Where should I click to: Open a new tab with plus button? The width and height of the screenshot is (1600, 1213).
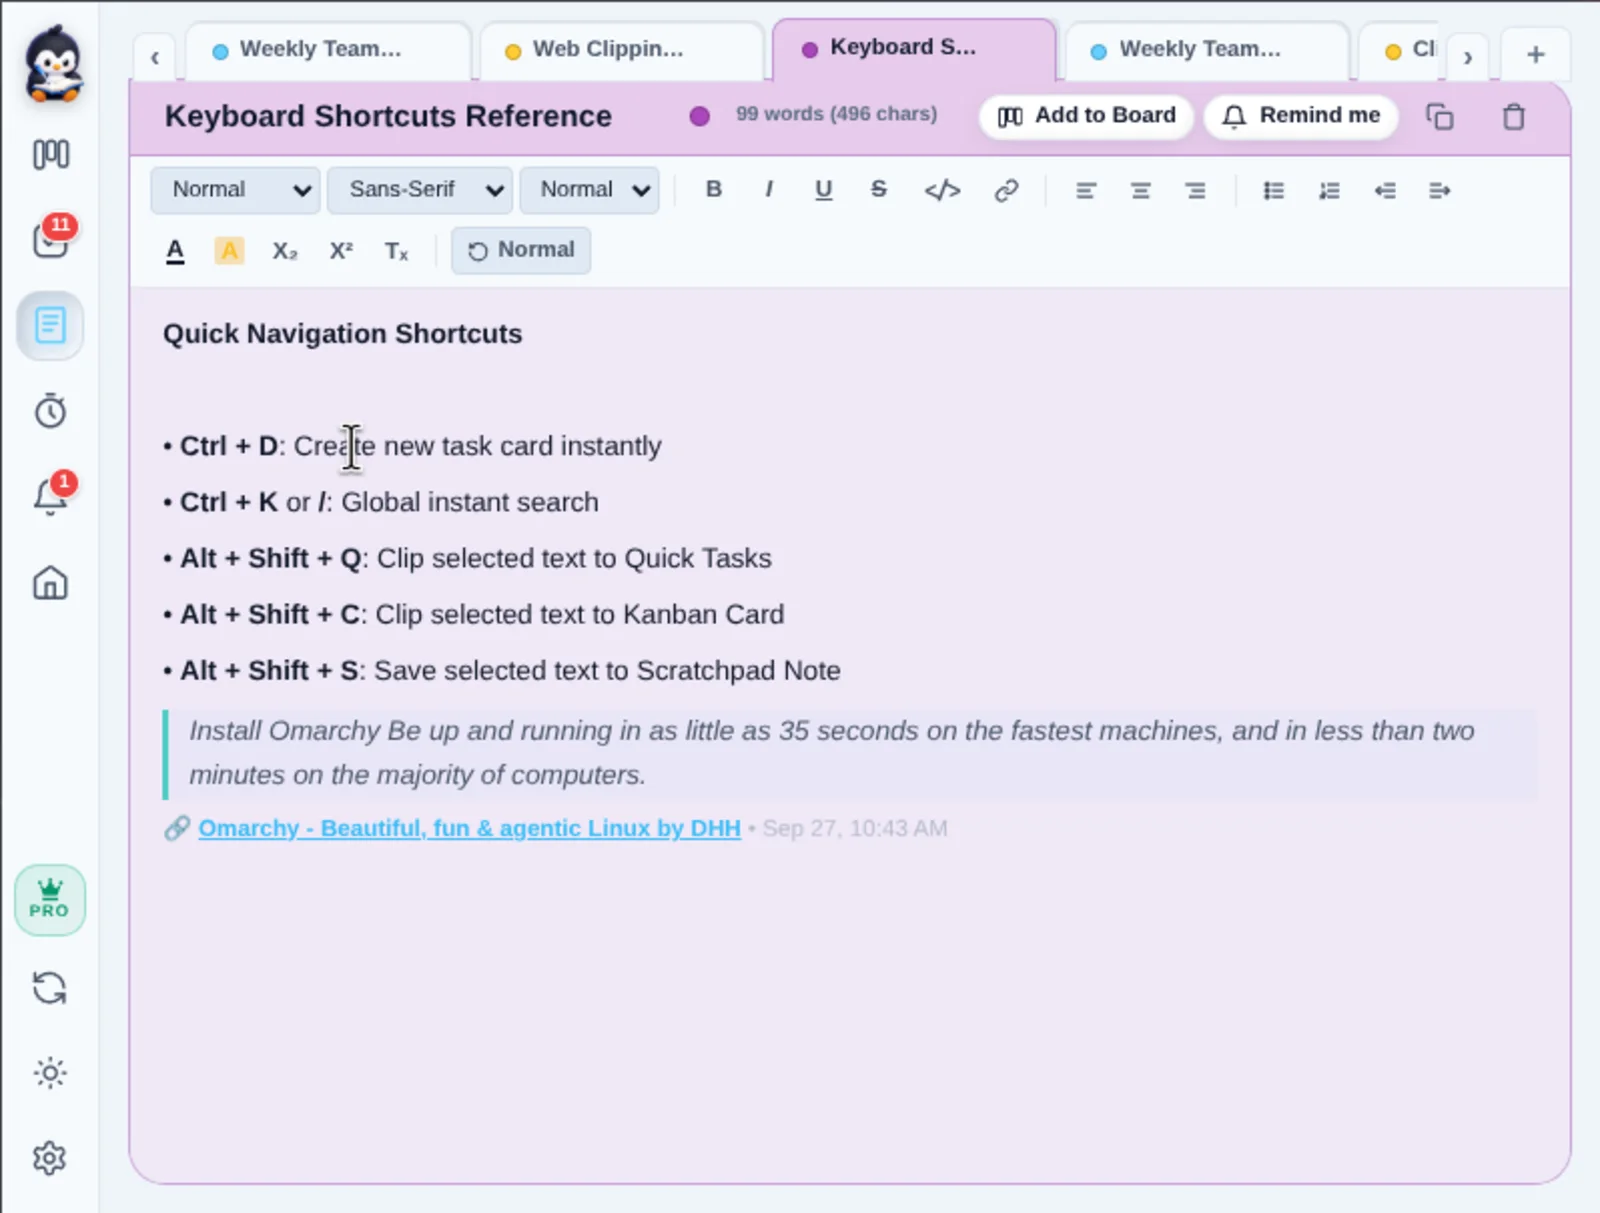(1536, 54)
